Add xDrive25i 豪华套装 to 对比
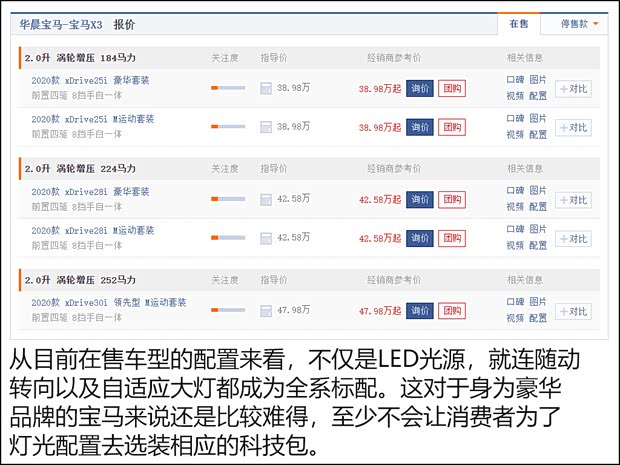This screenshot has height=465, width=620. (x=573, y=89)
